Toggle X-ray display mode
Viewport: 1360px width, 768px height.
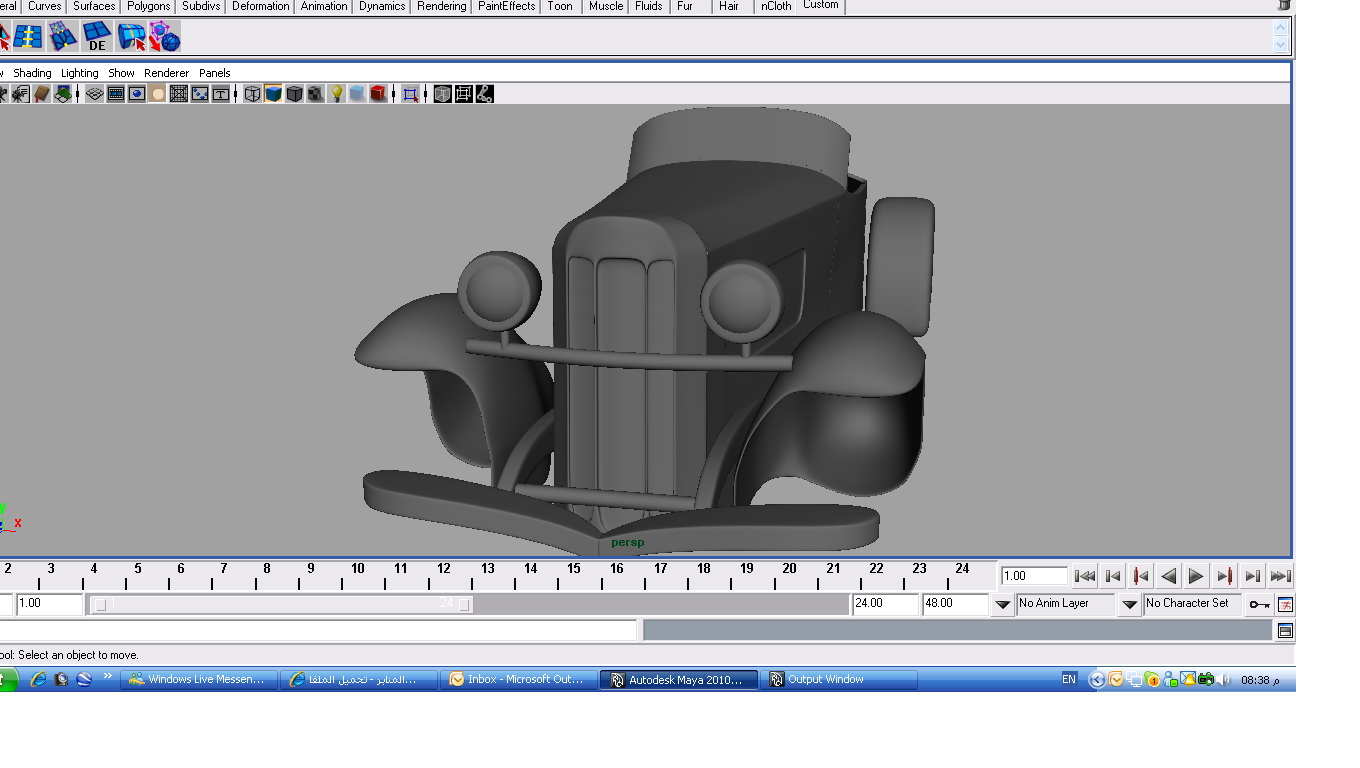pos(442,94)
